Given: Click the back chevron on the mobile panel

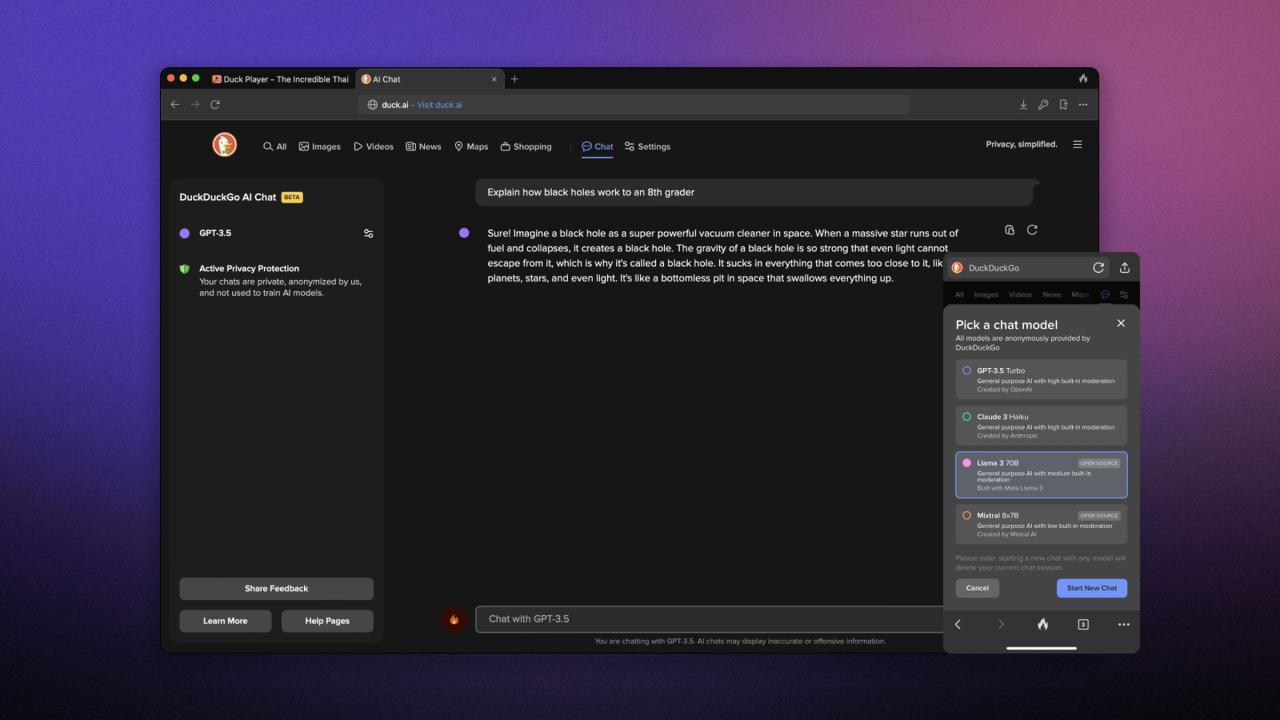Looking at the screenshot, I should (x=957, y=624).
